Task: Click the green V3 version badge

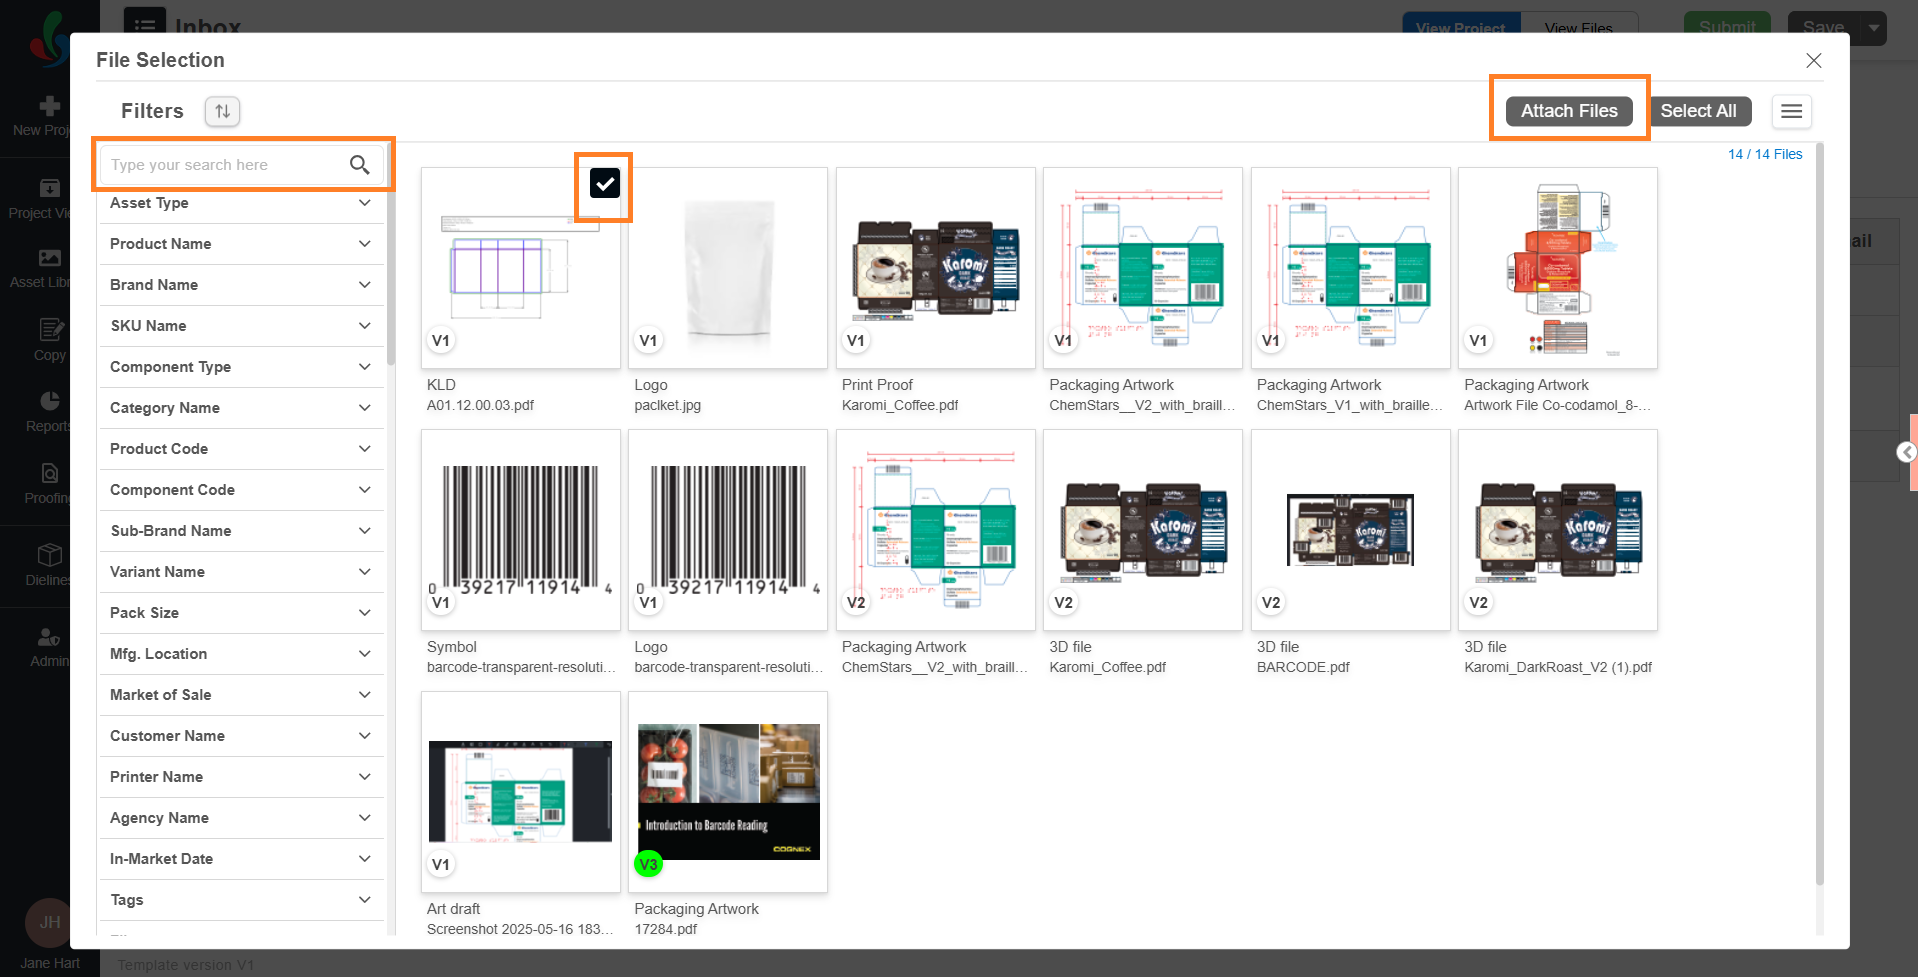Action: coord(648,864)
